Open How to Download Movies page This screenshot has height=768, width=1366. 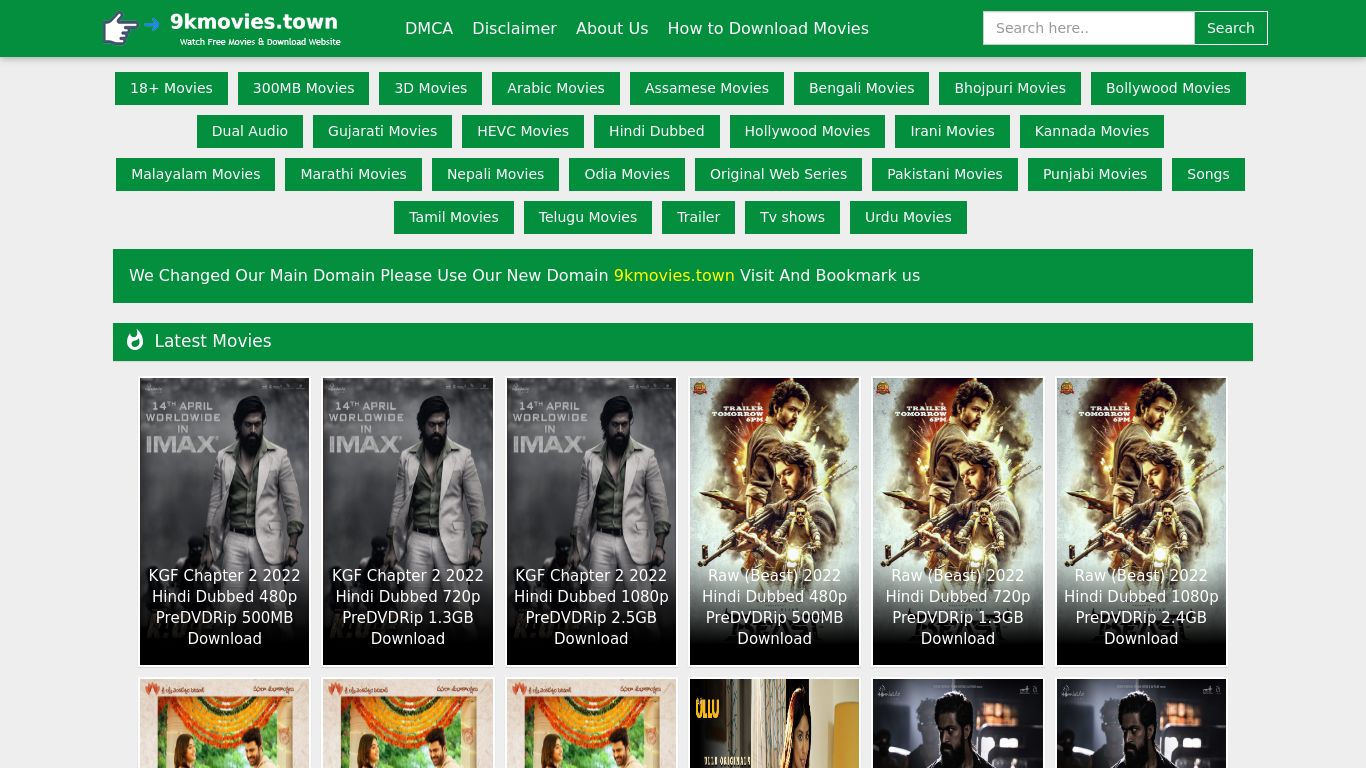pos(767,28)
